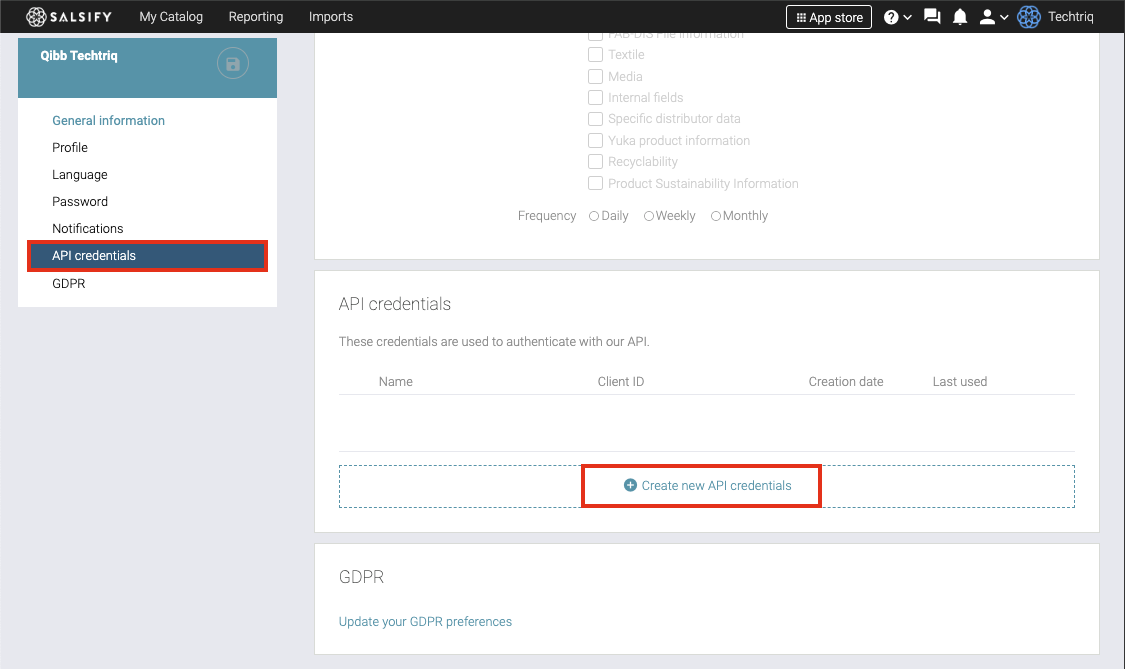Open the Imports menu

click(x=331, y=17)
